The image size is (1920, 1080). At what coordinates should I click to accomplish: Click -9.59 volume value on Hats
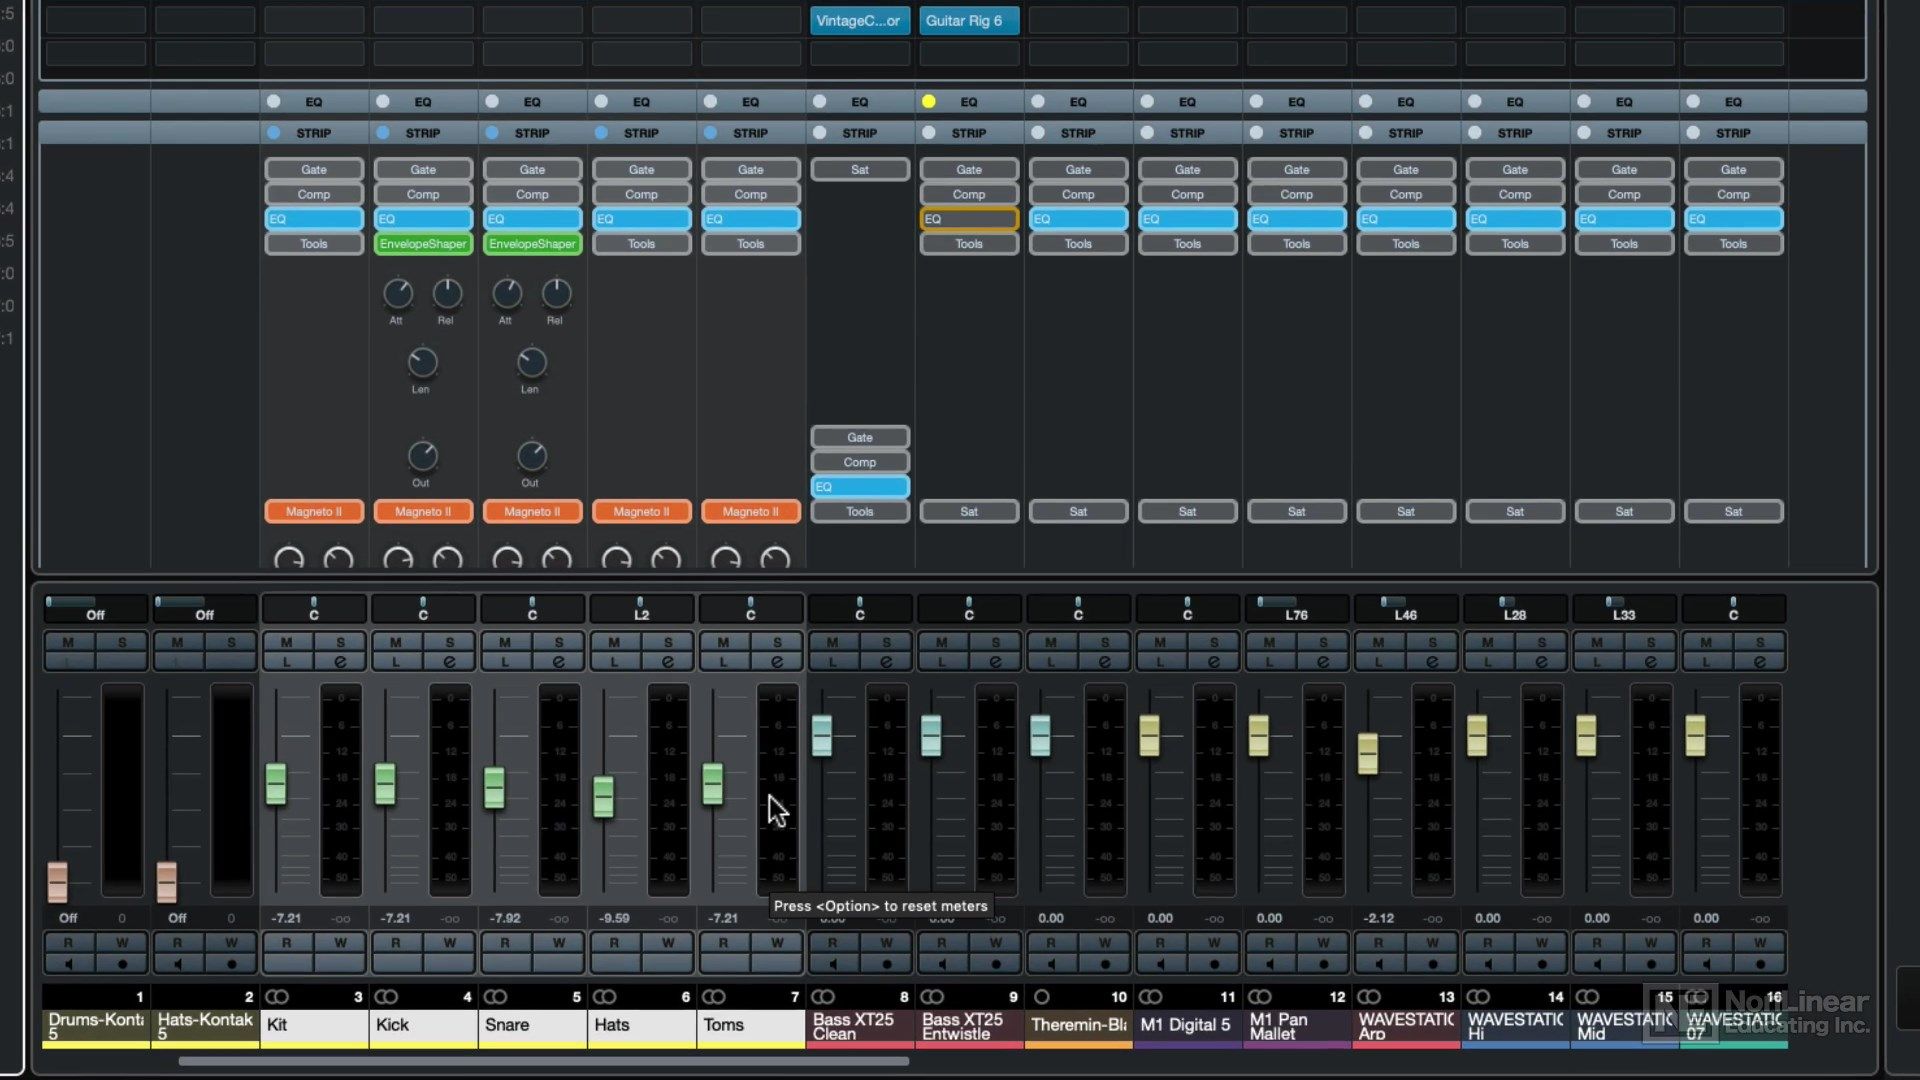coord(614,918)
